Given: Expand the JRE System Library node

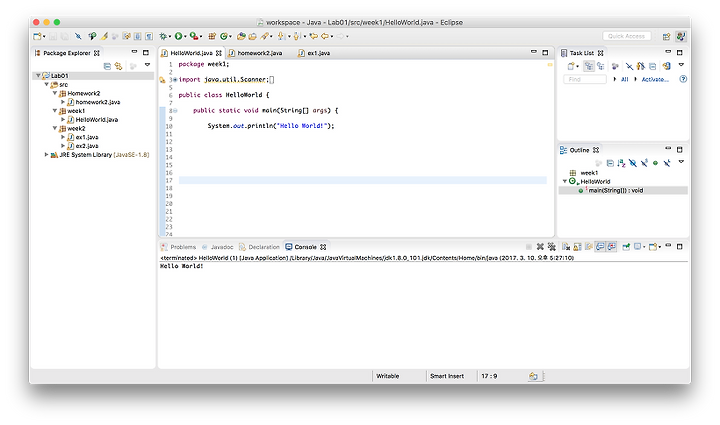Looking at the screenshot, I should click(x=46, y=155).
